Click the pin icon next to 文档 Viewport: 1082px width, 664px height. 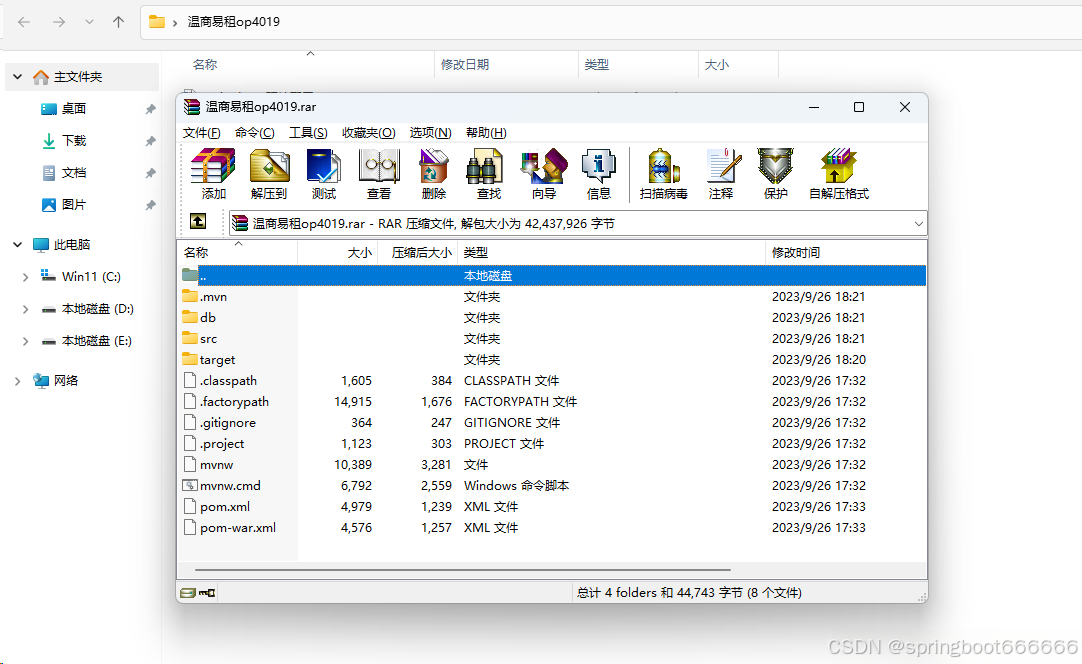coord(150,173)
